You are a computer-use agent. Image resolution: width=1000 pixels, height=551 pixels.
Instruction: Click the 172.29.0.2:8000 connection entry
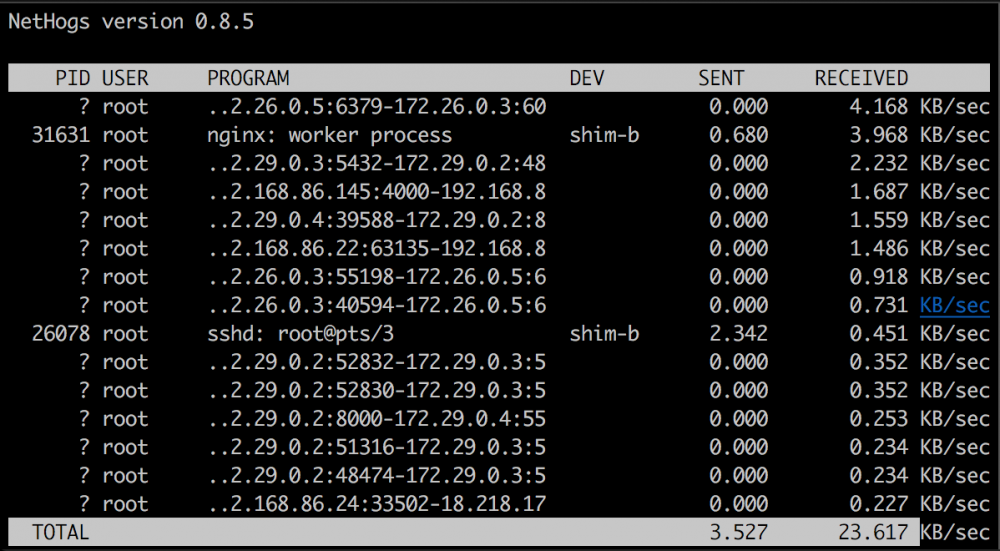377,419
